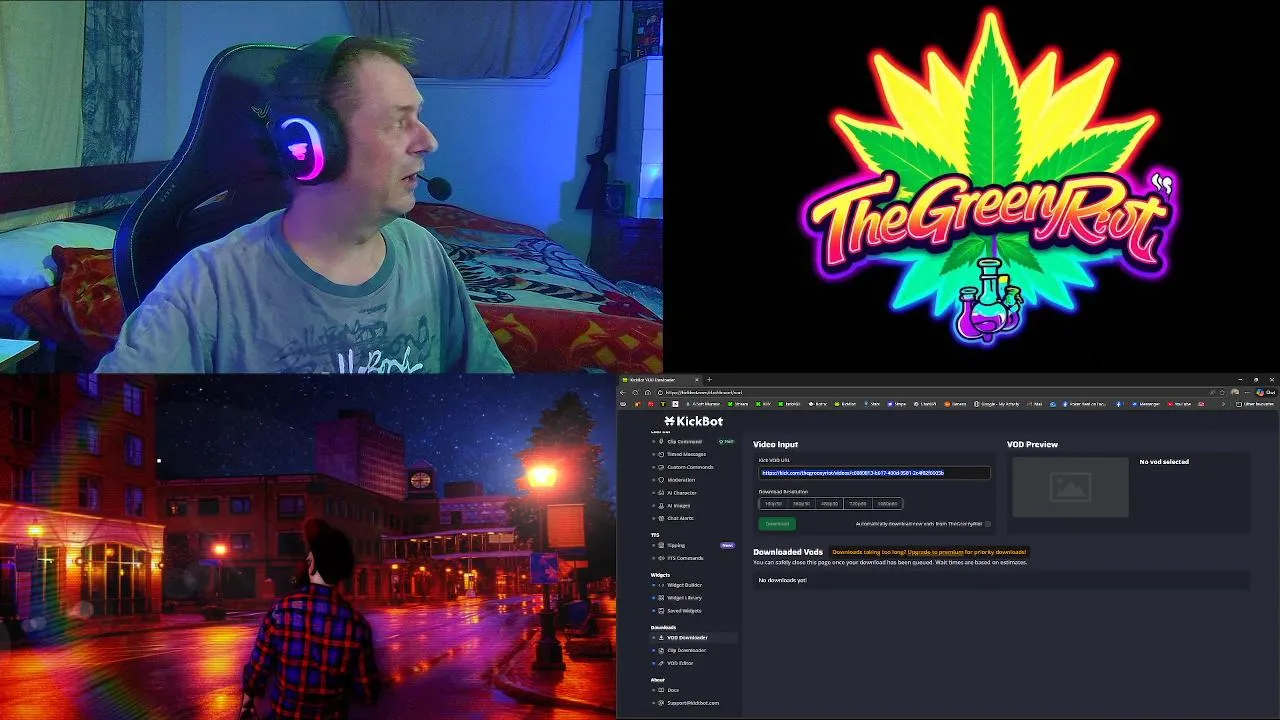Reload the page with browser refresh

click(635, 392)
